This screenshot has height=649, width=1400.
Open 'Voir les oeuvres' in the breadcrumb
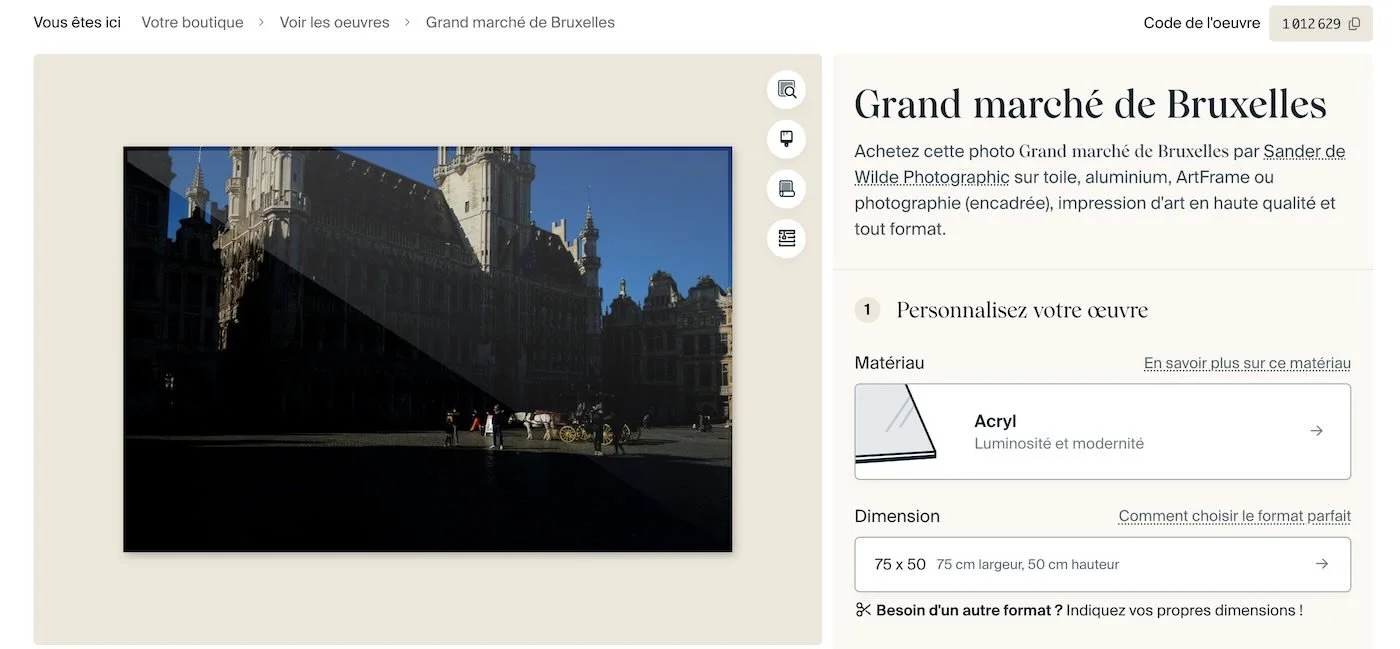[x=334, y=21]
